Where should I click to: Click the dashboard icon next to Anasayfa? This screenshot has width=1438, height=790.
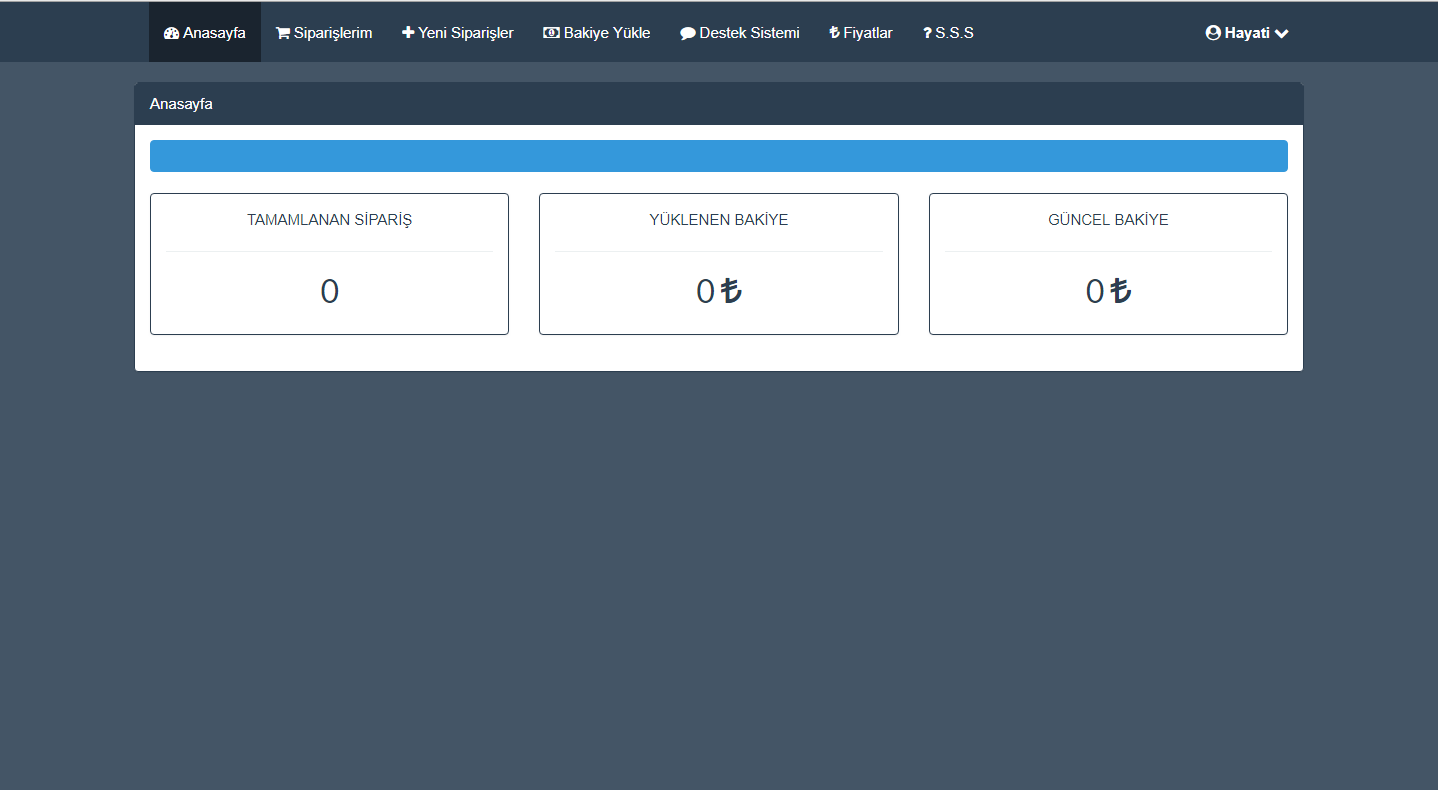[173, 32]
